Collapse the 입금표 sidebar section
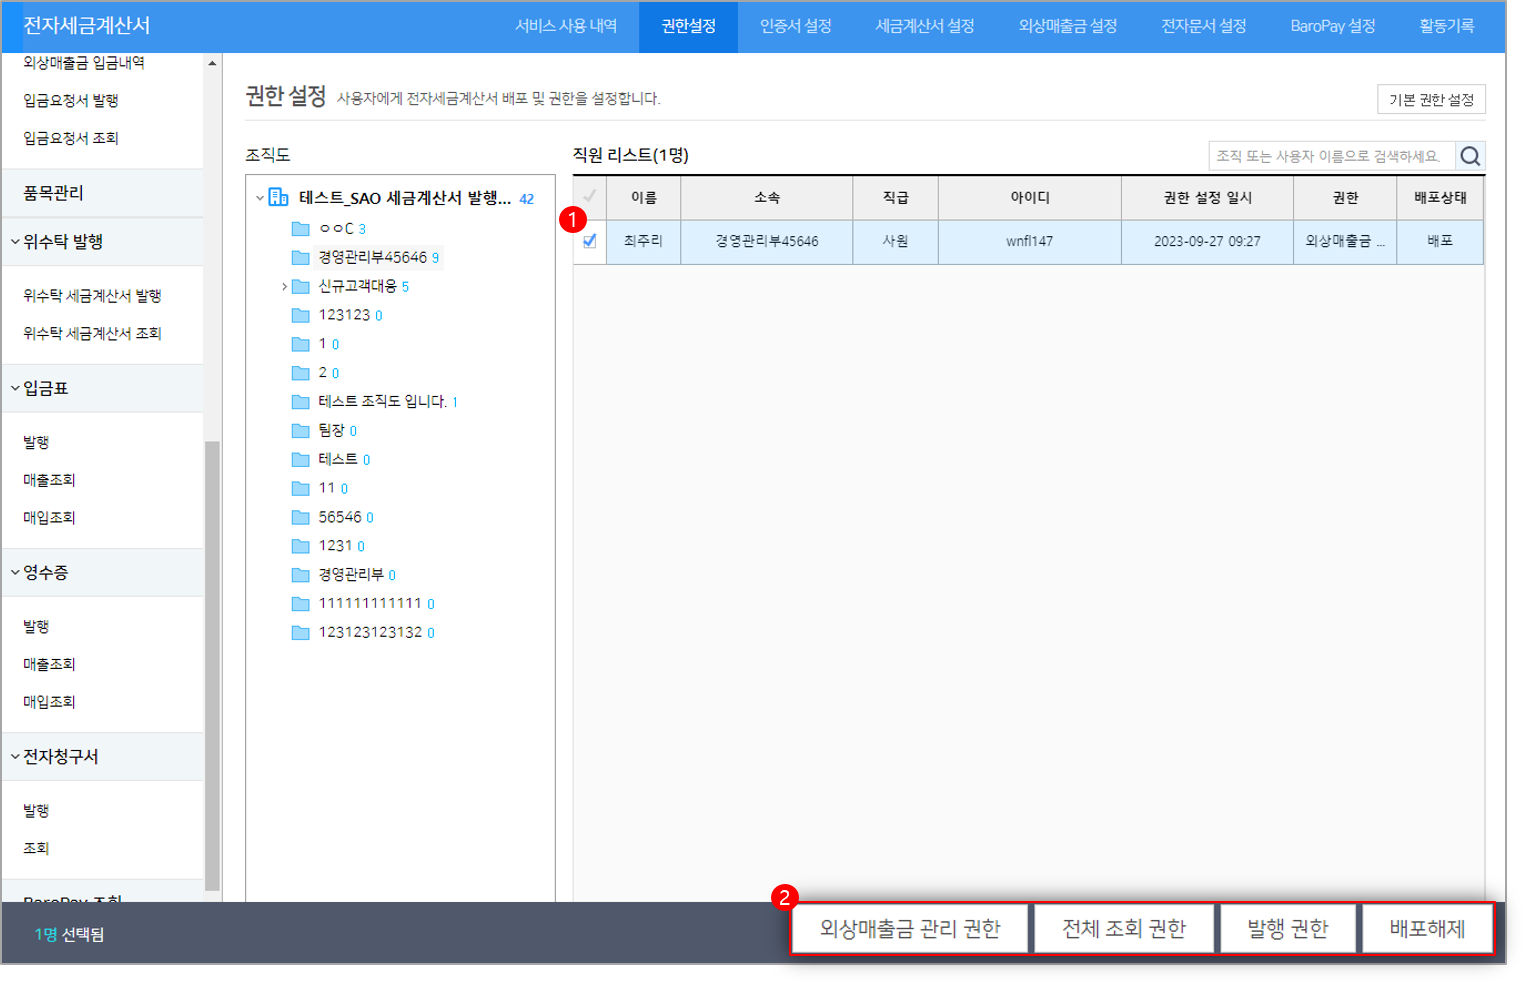Viewport: 1528px width, 988px height. [15, 388]
